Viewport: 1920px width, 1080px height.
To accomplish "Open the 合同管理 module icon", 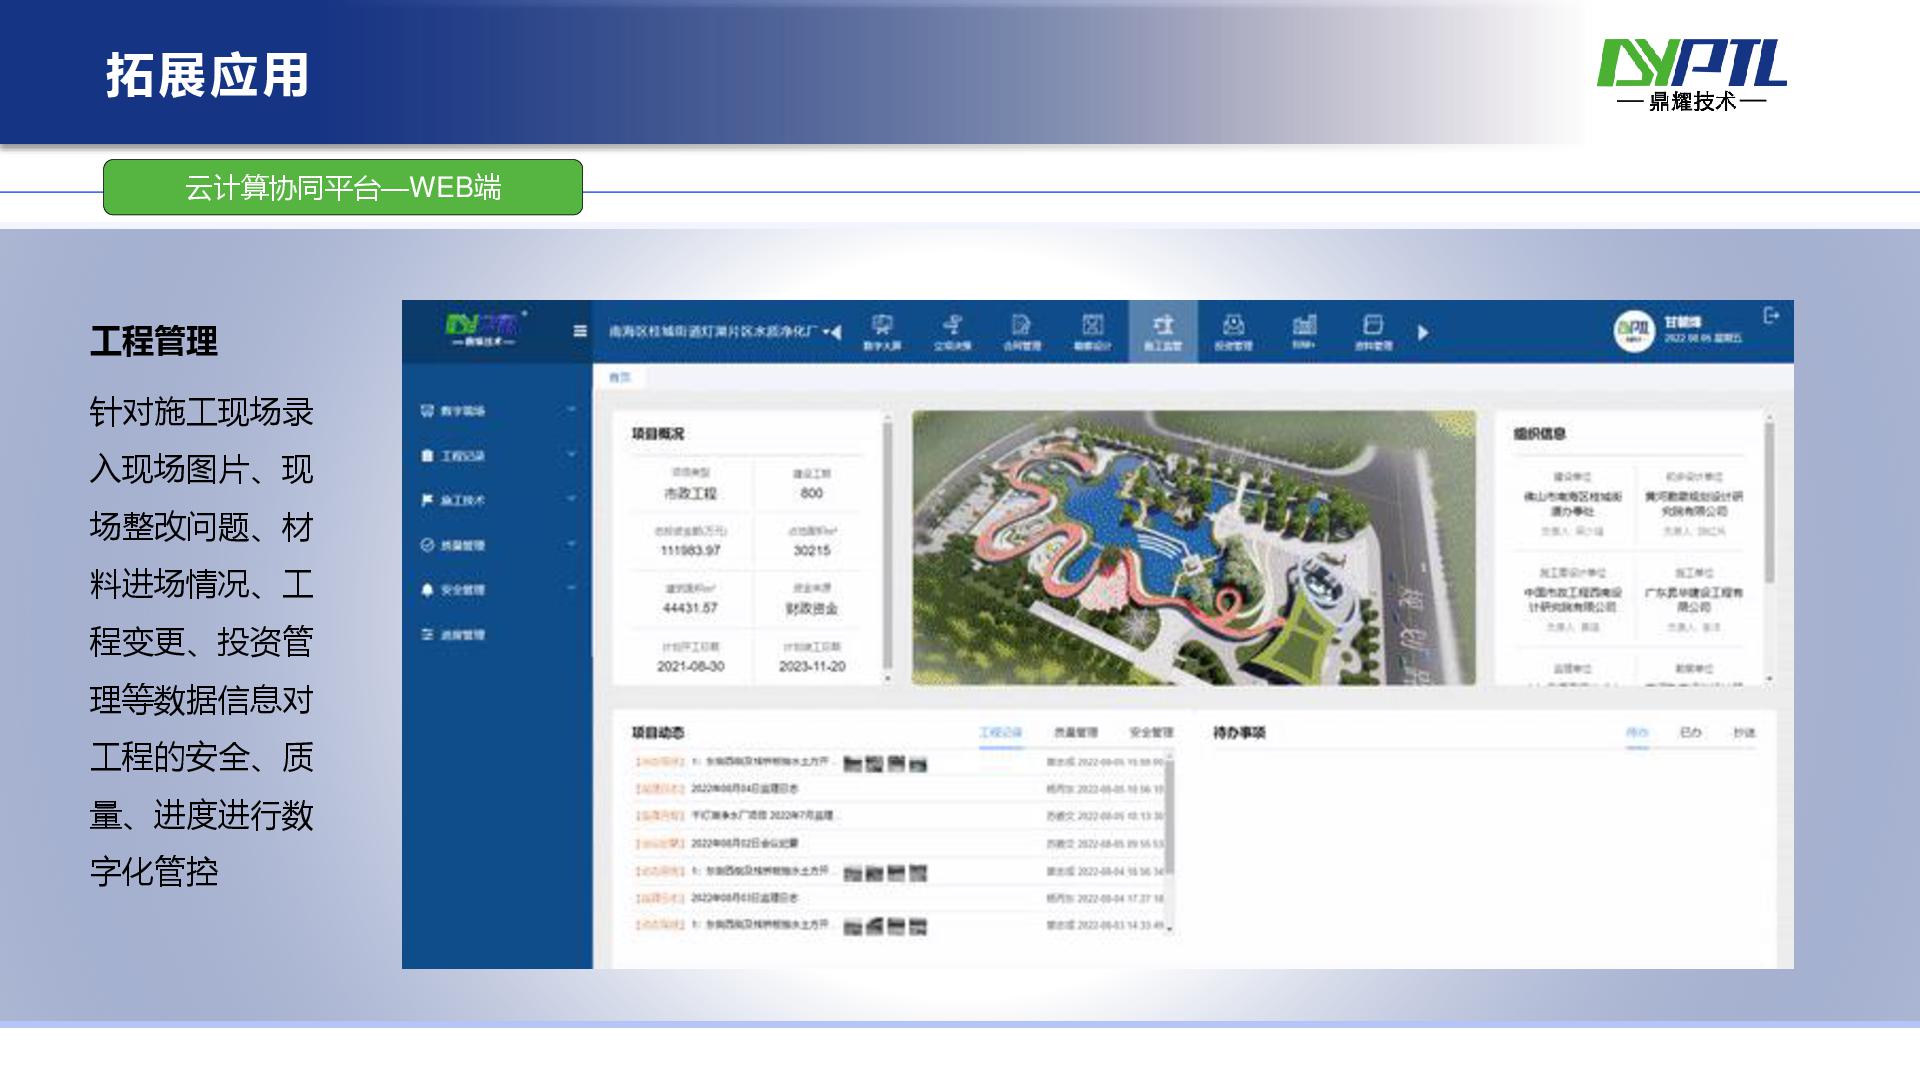I will point(1023,328).
